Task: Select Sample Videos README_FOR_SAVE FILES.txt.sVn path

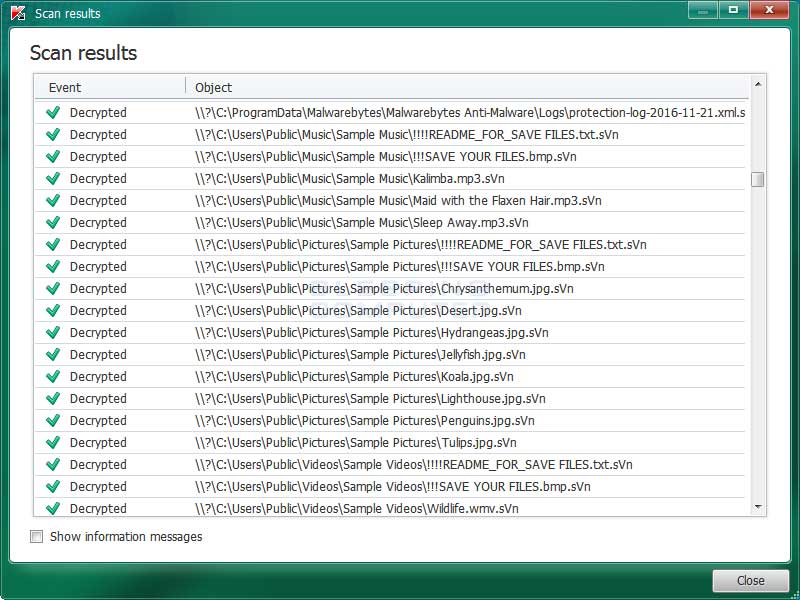Action: tap(414, 464)
